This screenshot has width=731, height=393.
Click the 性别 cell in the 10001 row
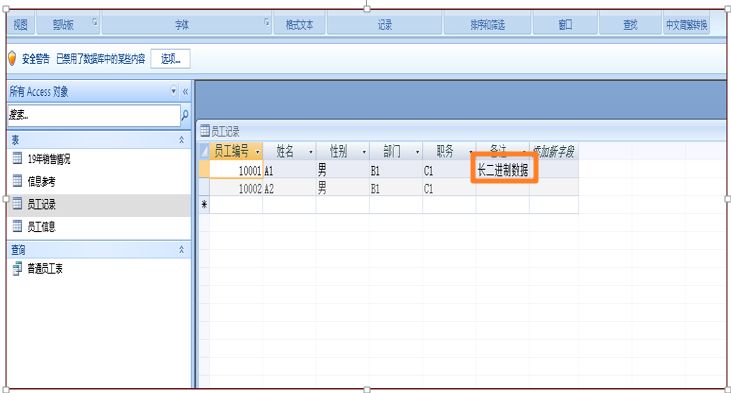[343, 170]
